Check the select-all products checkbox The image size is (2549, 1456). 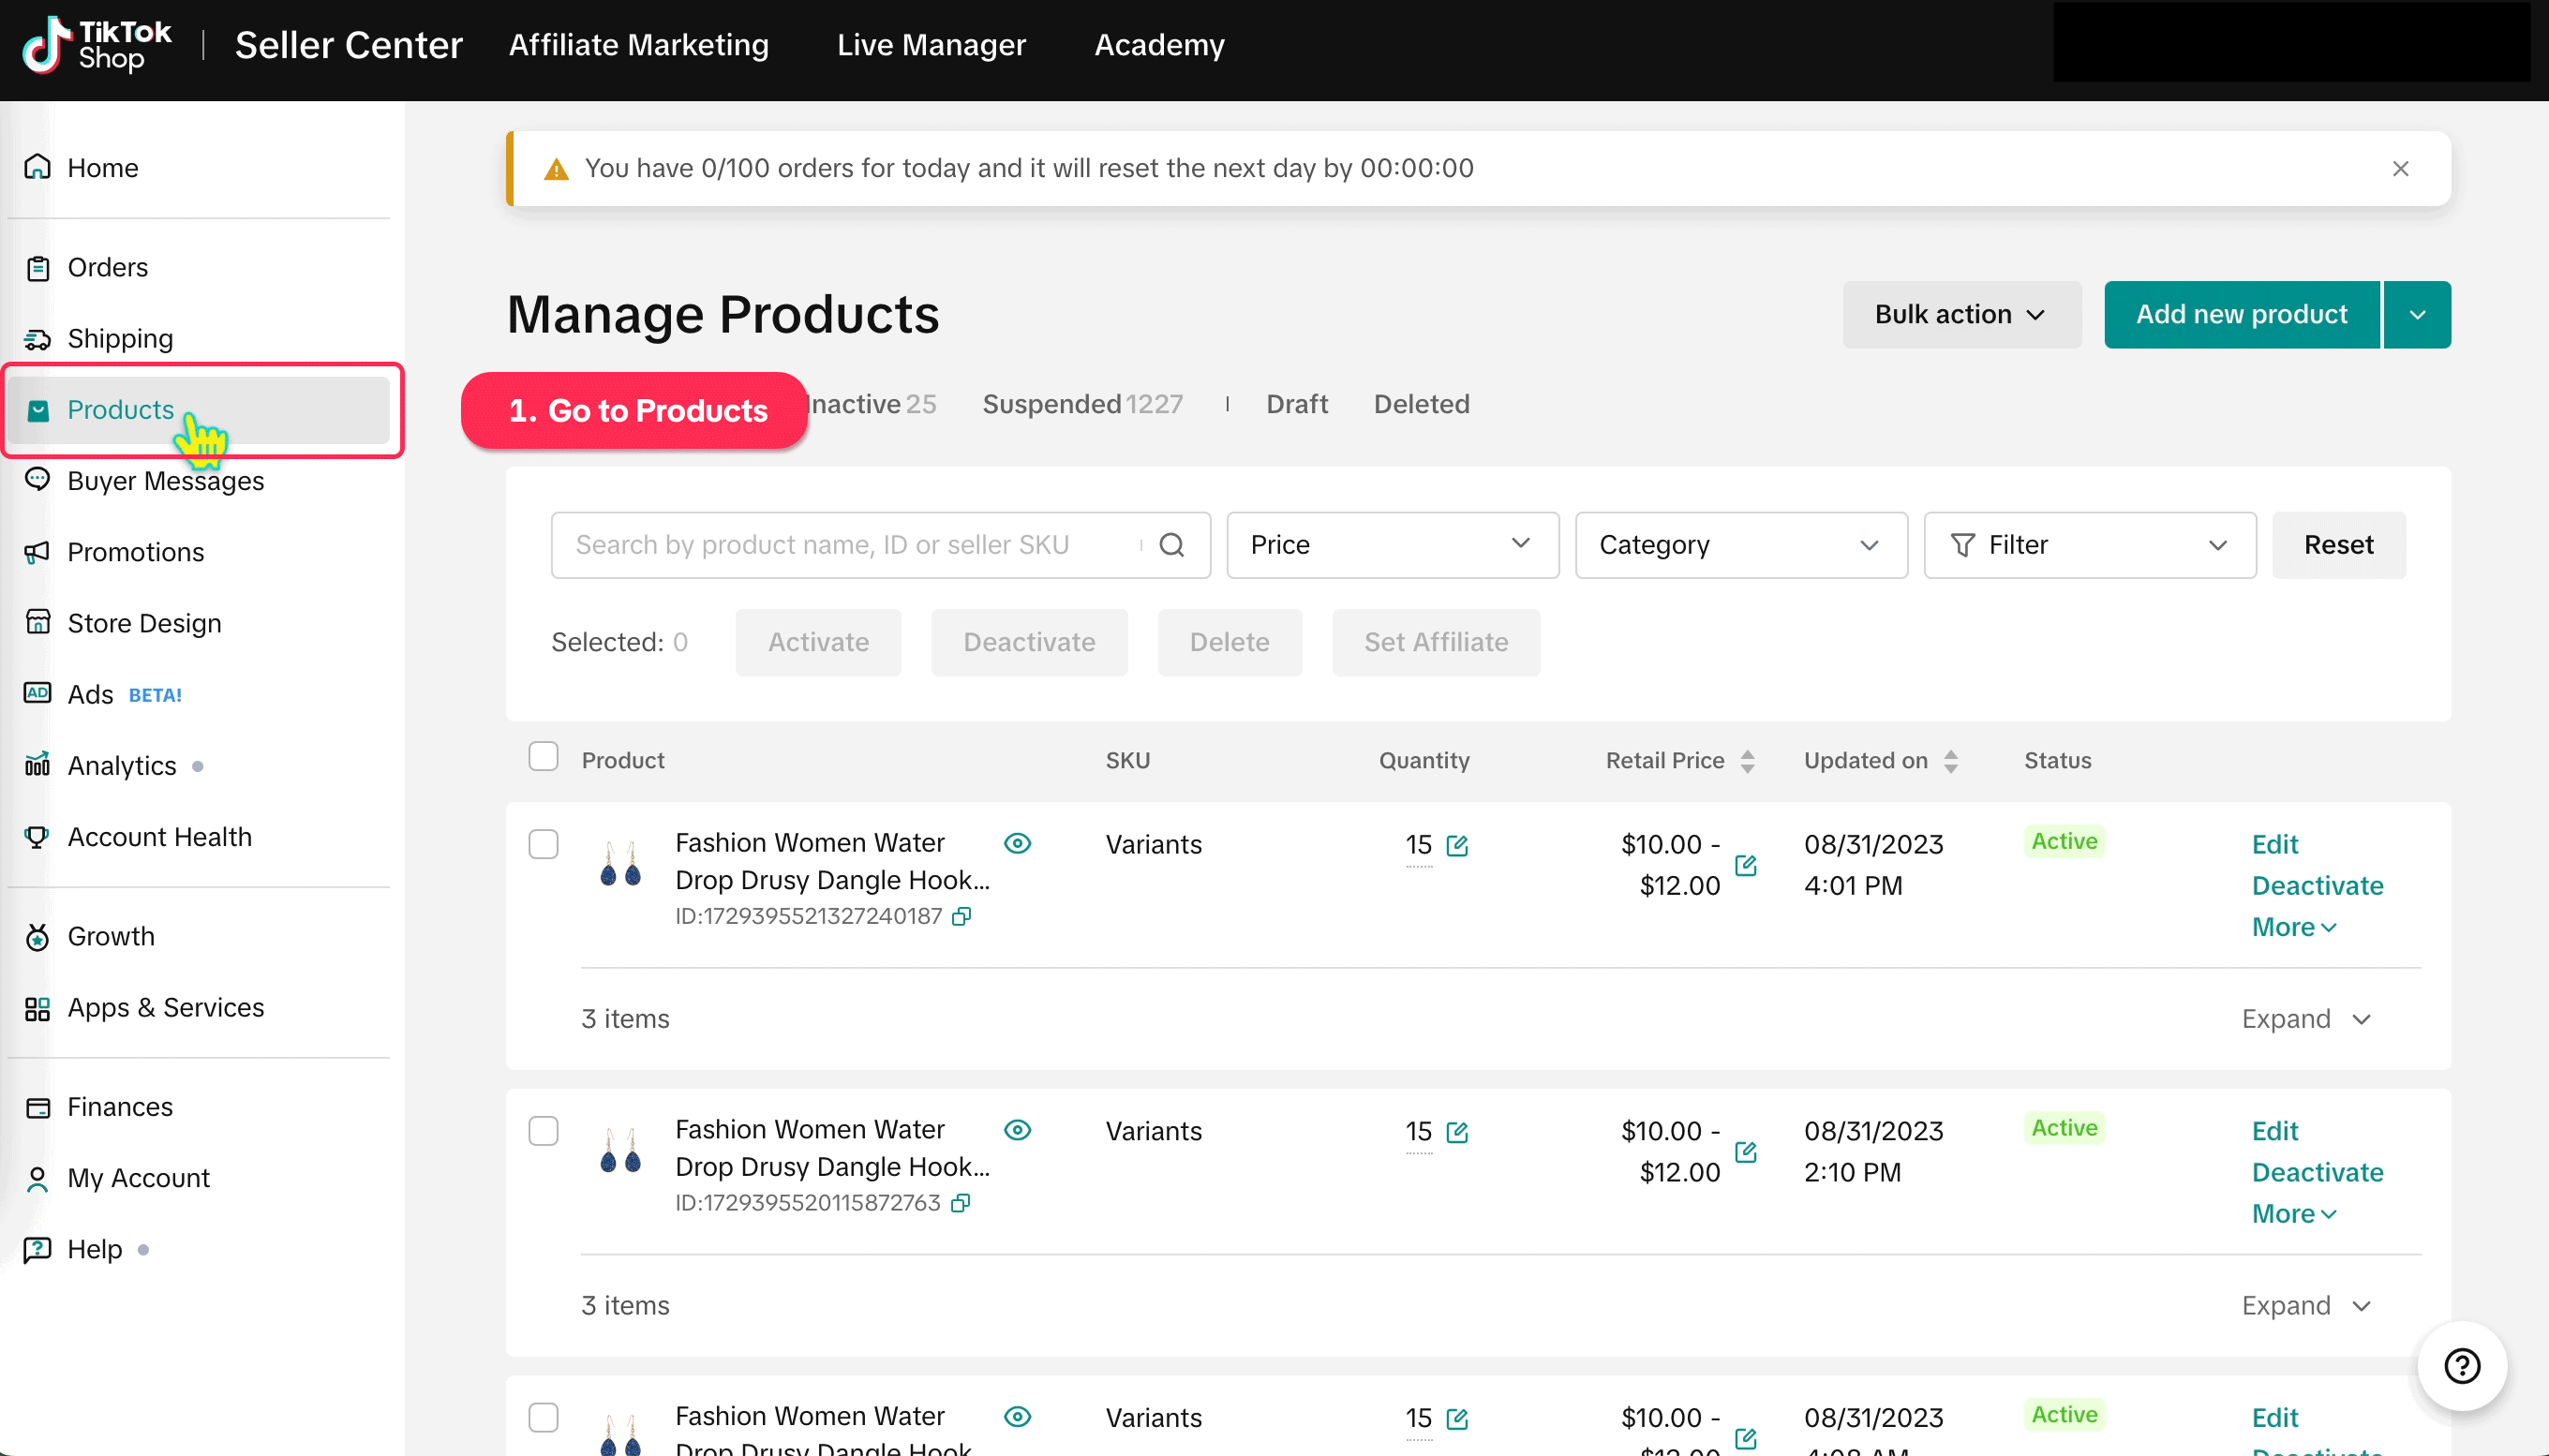[x=543, y=757]
